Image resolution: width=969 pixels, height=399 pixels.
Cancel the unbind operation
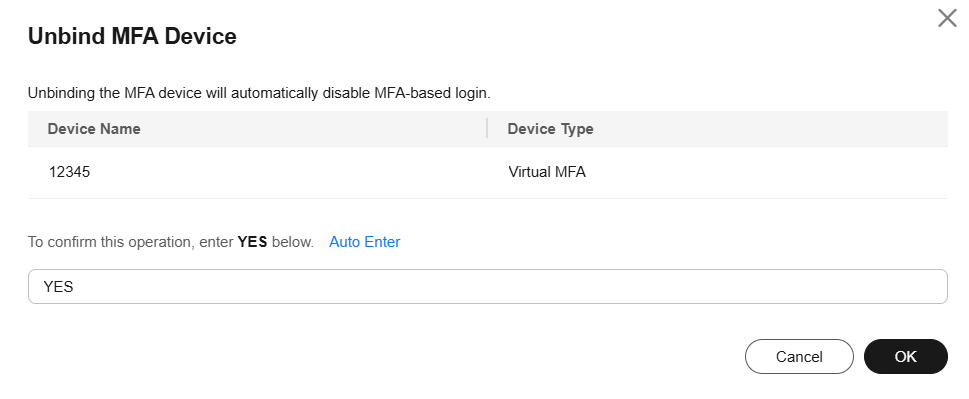[799, 356]
